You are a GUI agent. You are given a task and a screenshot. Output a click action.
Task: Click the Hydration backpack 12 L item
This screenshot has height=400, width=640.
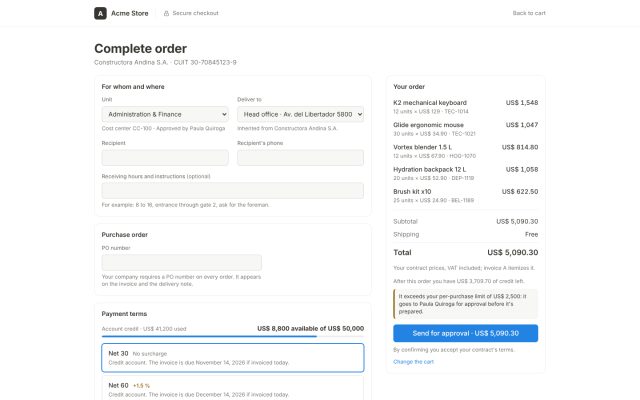[x=465, y=173]
